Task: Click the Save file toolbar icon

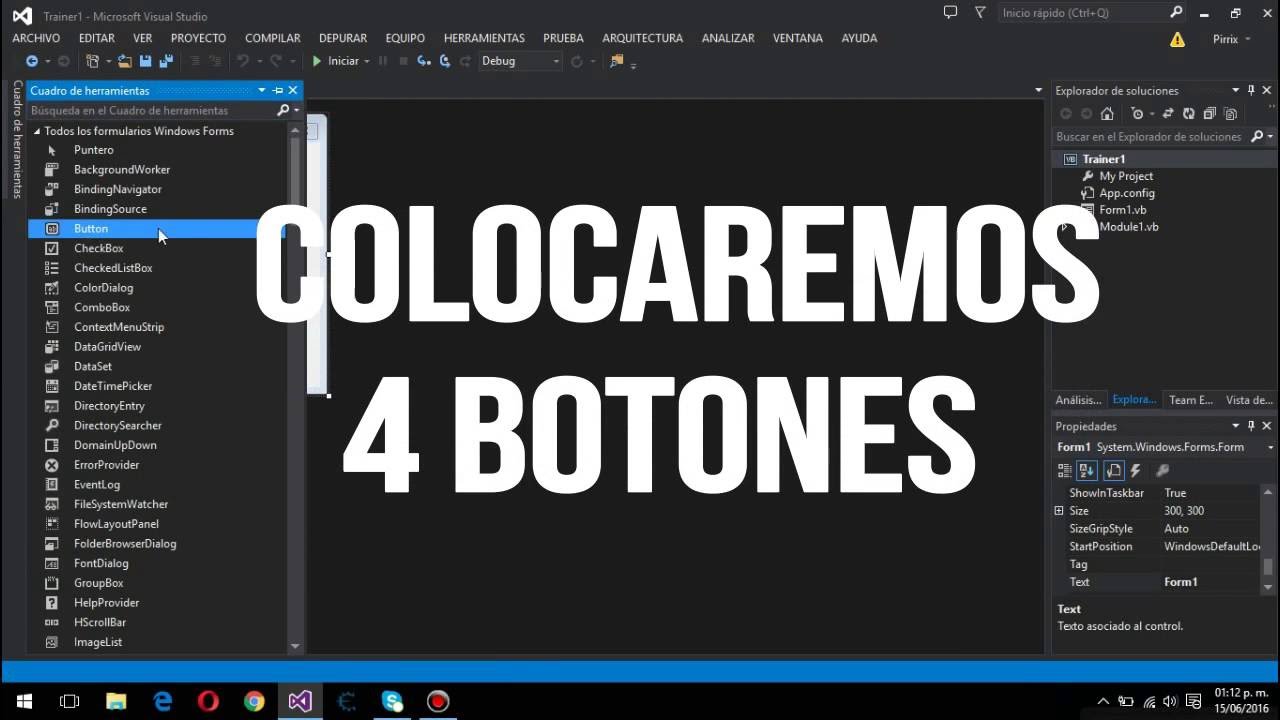Action: pos(145,61)
